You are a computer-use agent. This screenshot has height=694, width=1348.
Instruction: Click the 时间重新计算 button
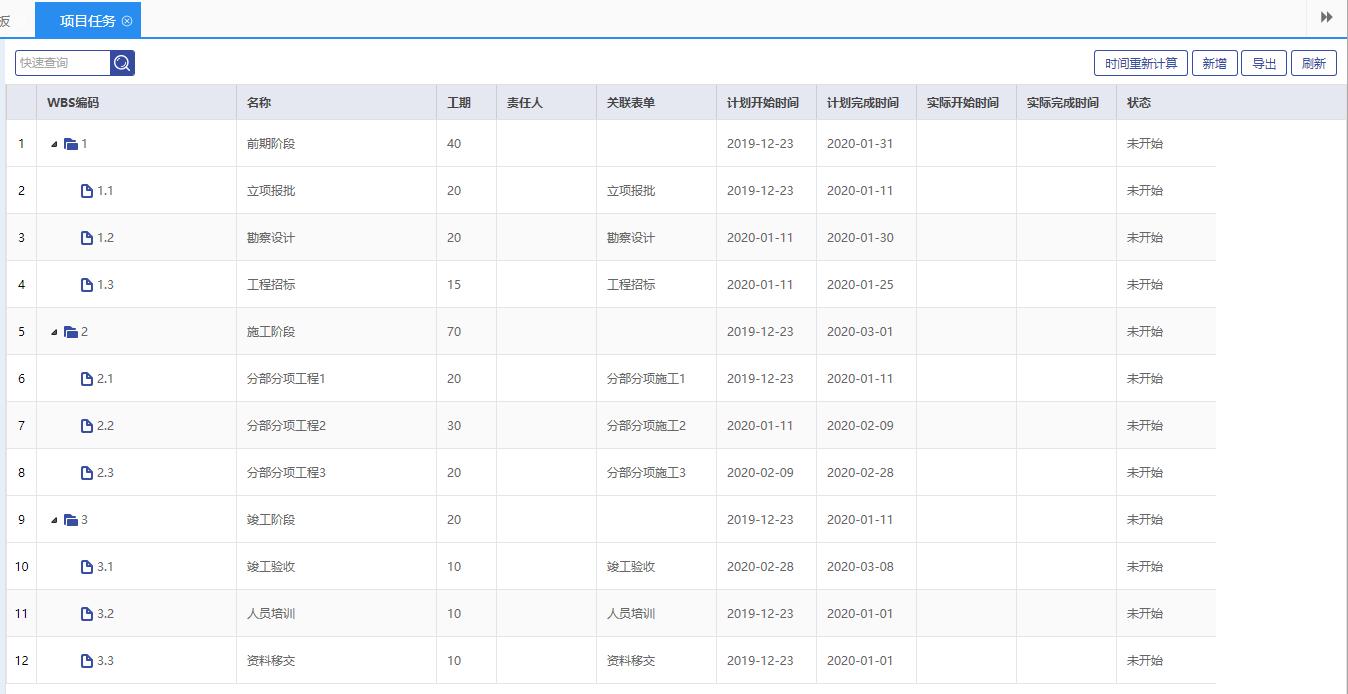click(x=1141, y=63)
